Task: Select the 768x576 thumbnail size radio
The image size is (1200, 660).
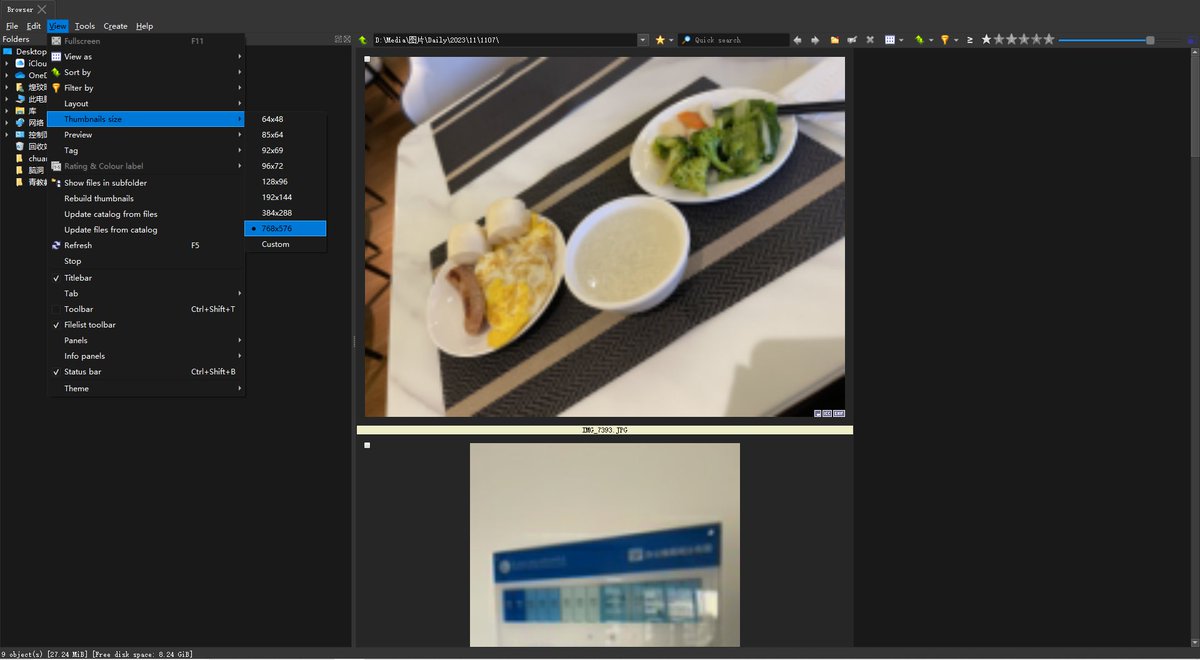Action: point(254,229)
